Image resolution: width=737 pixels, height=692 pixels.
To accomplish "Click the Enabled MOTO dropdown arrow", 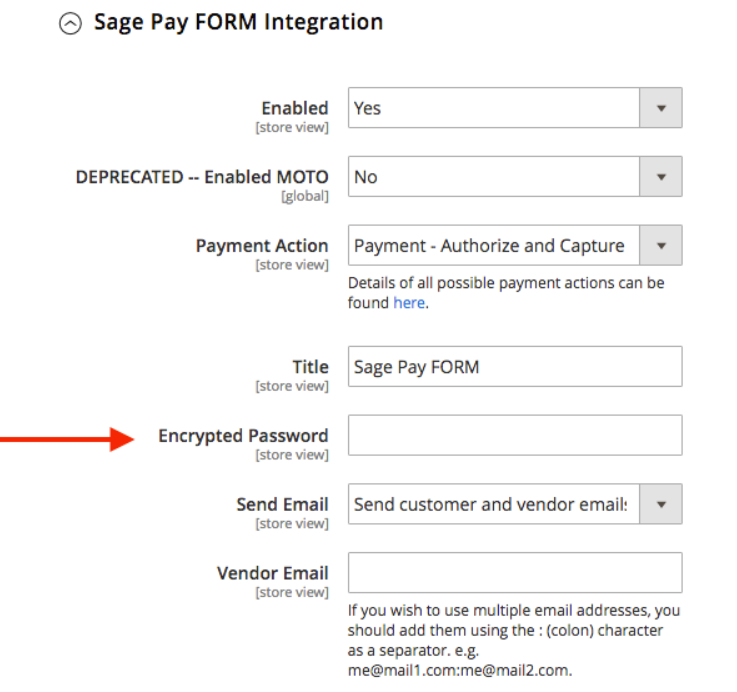I will coord(660,177).
